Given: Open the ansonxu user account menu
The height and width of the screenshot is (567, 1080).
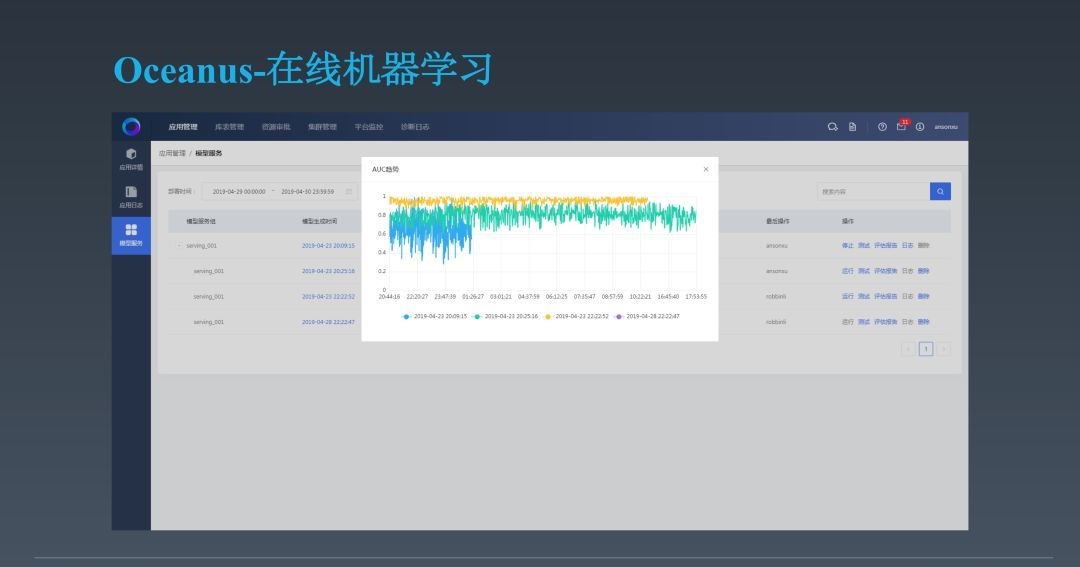Looking at the screenshot, I should point(945,127).
